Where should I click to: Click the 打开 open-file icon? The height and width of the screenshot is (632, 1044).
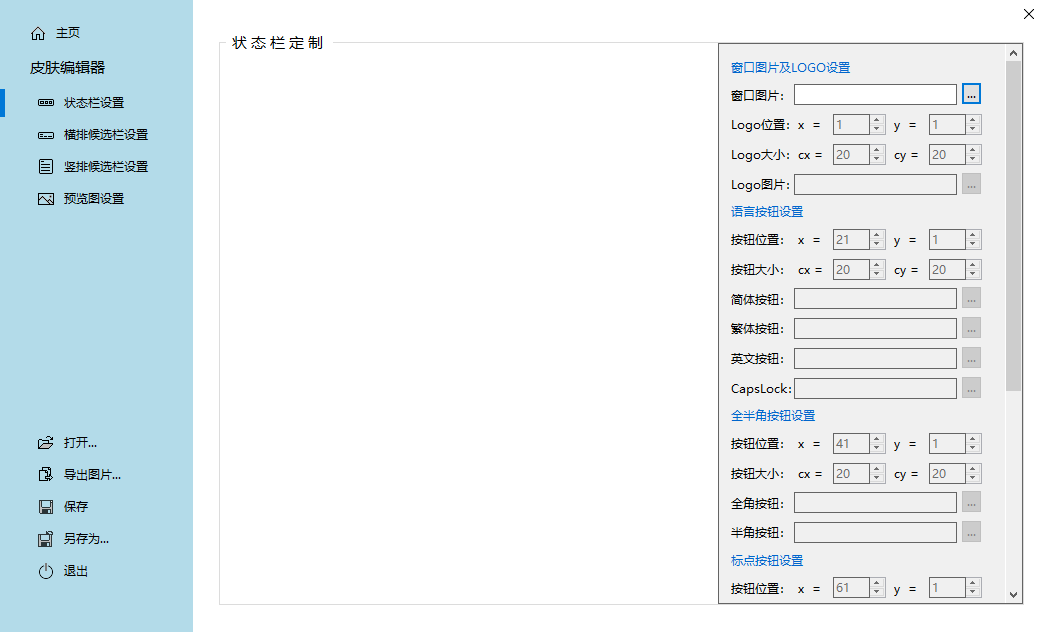pos(46,442)
